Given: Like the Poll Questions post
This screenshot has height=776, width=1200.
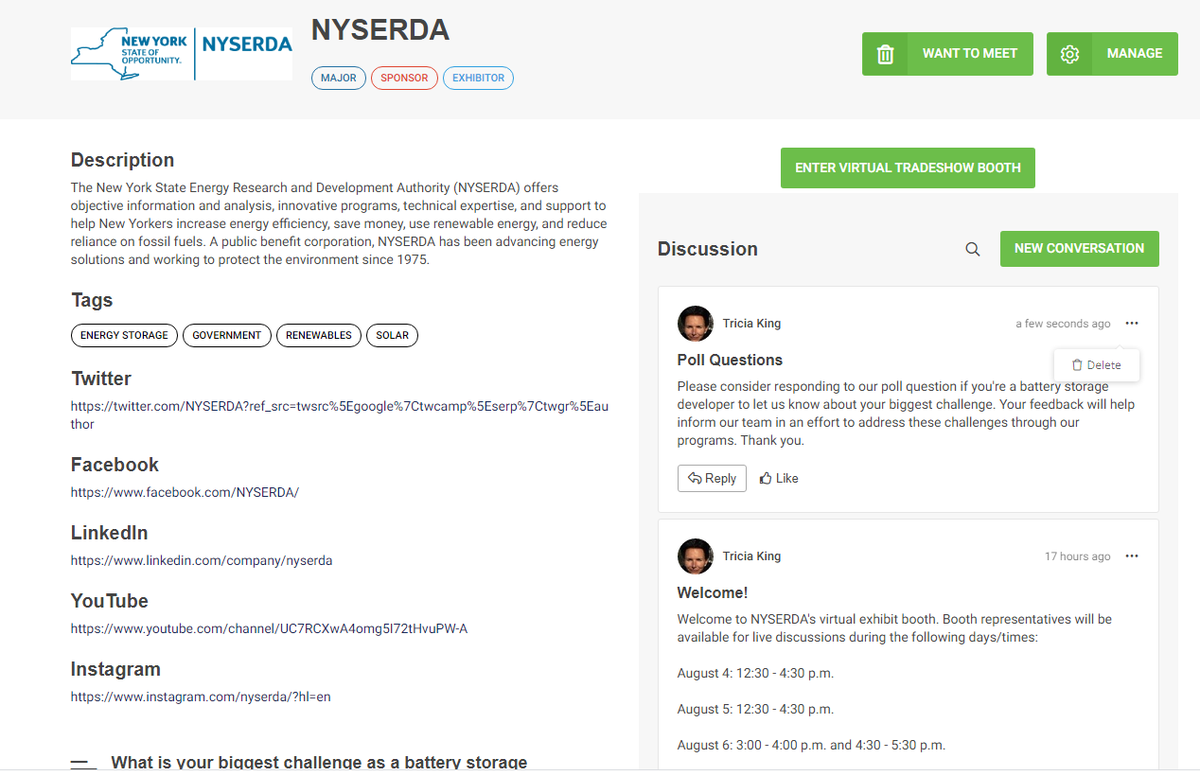Looking at the screenshot, I should tap(779, 478).
